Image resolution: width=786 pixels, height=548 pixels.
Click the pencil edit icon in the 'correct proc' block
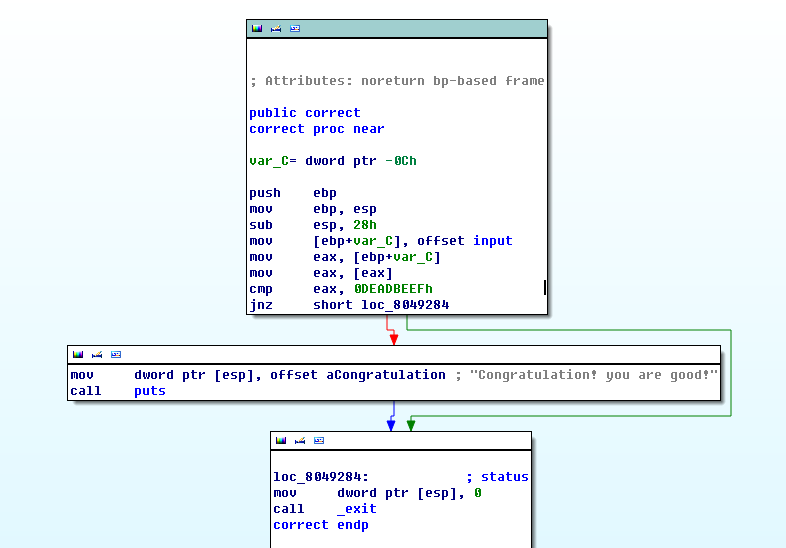[276, 29]
